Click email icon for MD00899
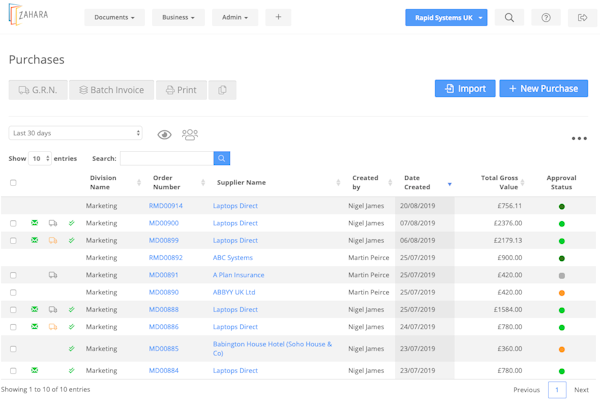 pos(34,240)
